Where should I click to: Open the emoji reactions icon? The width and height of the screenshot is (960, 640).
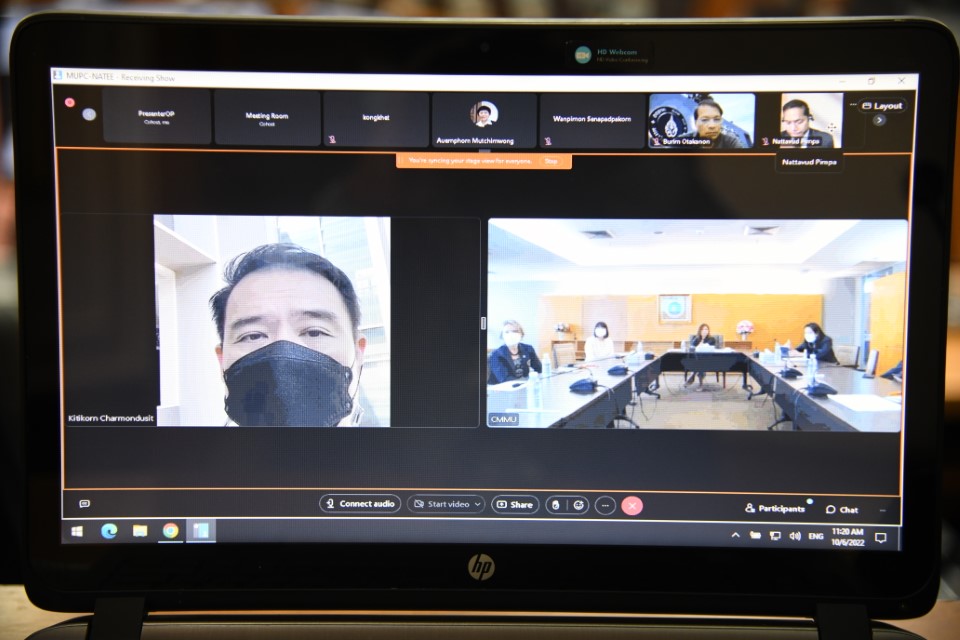(578, 505)
